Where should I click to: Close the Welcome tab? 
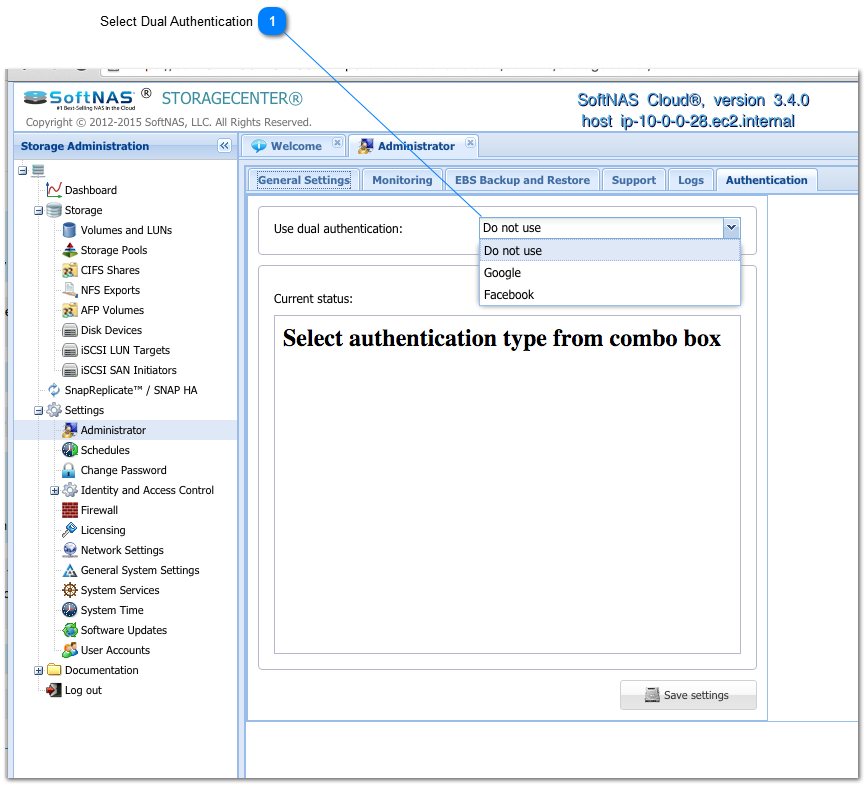click(337, 143)
